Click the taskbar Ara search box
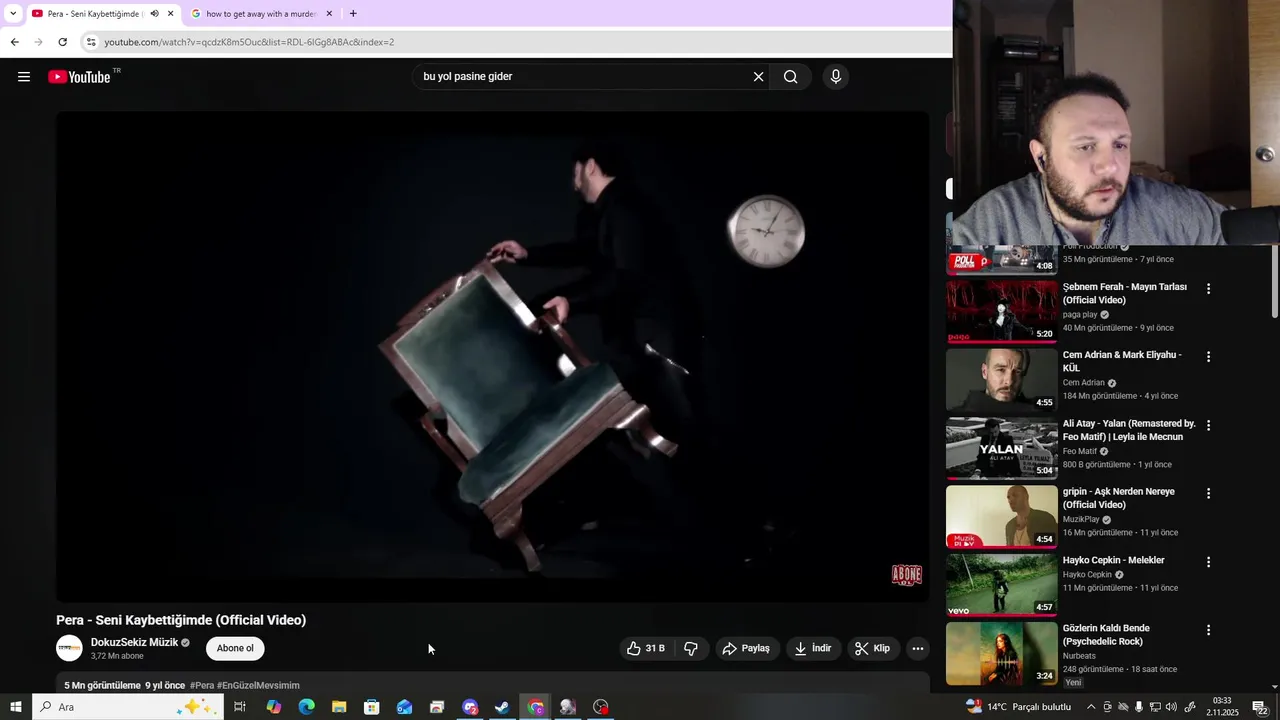Viewport: 1280px width, 720px height. click(127, 707)
